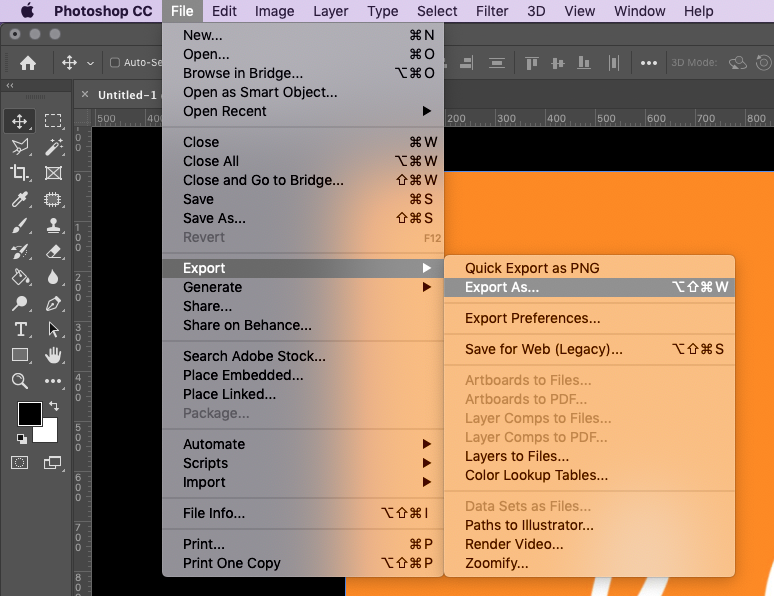Activate the Hand tool
The height and width of the screenshot is (596, 774).
point(53,355)
